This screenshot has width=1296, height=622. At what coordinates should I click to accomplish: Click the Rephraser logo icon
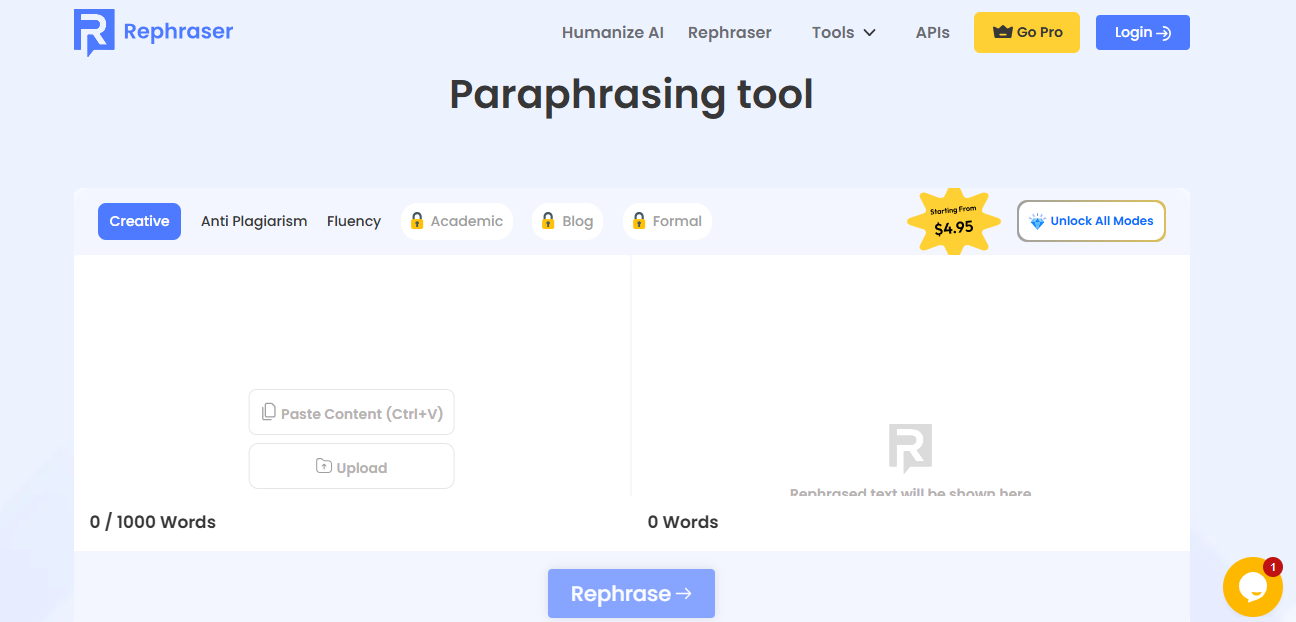(94, 32)
